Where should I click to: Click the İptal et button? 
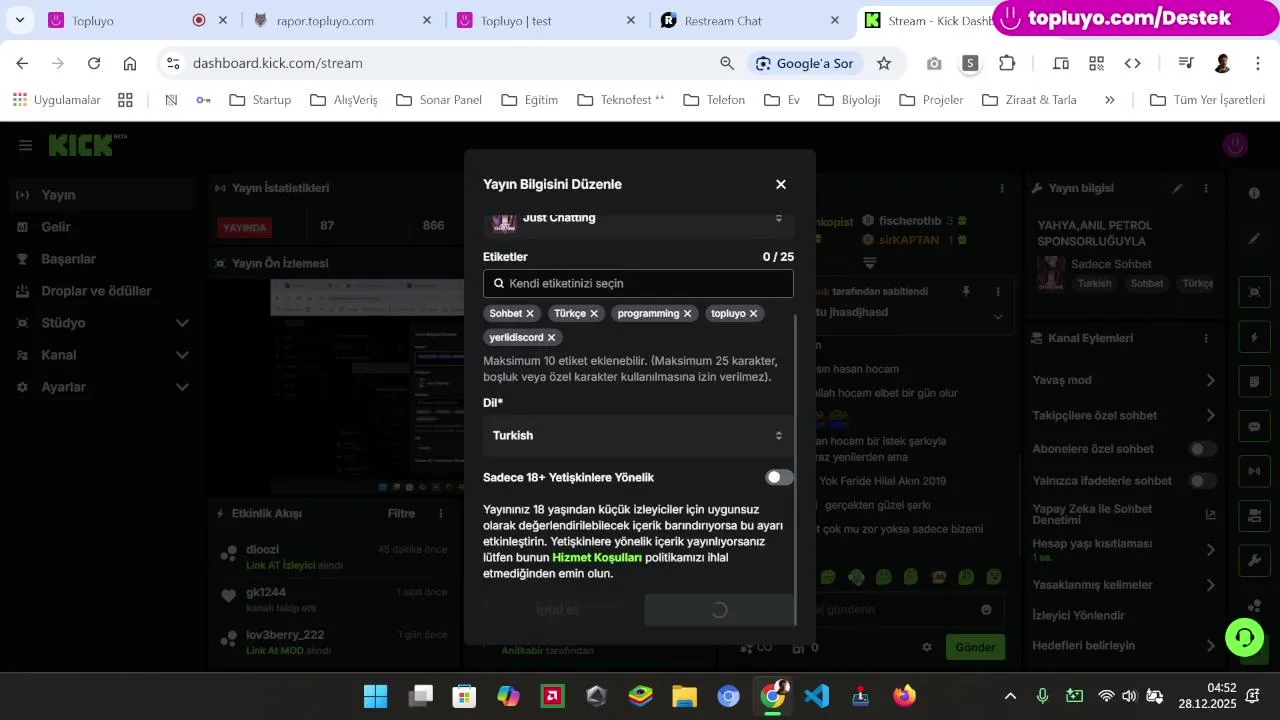click(x=557, y=610)
